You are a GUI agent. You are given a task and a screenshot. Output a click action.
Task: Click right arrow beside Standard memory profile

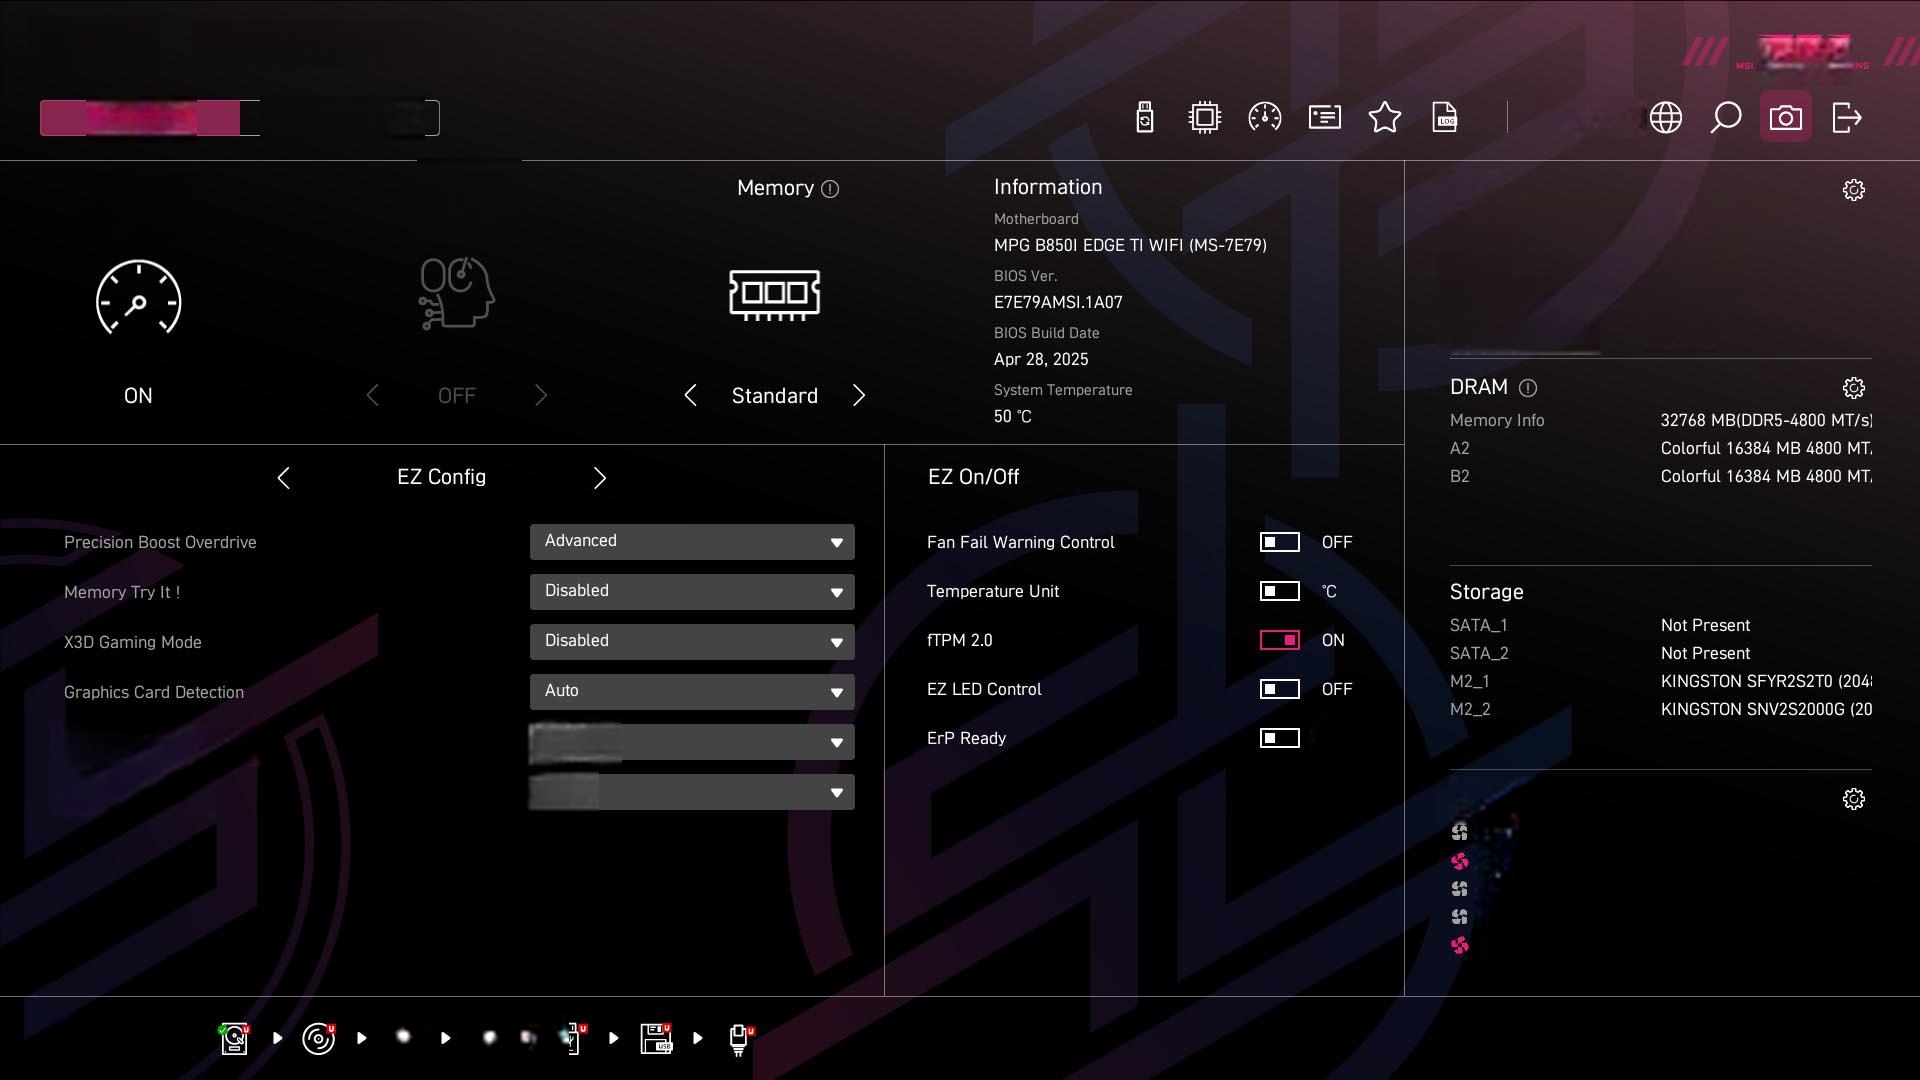point(859,395)
